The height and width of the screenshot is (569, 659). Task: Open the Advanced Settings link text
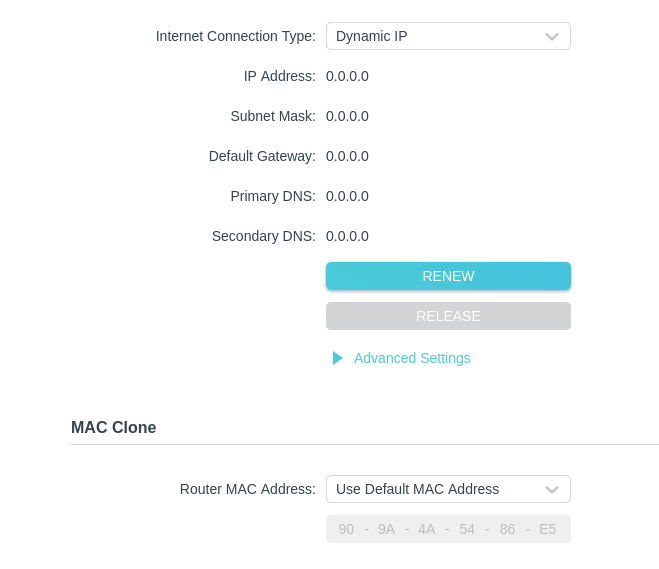(412, 358)
